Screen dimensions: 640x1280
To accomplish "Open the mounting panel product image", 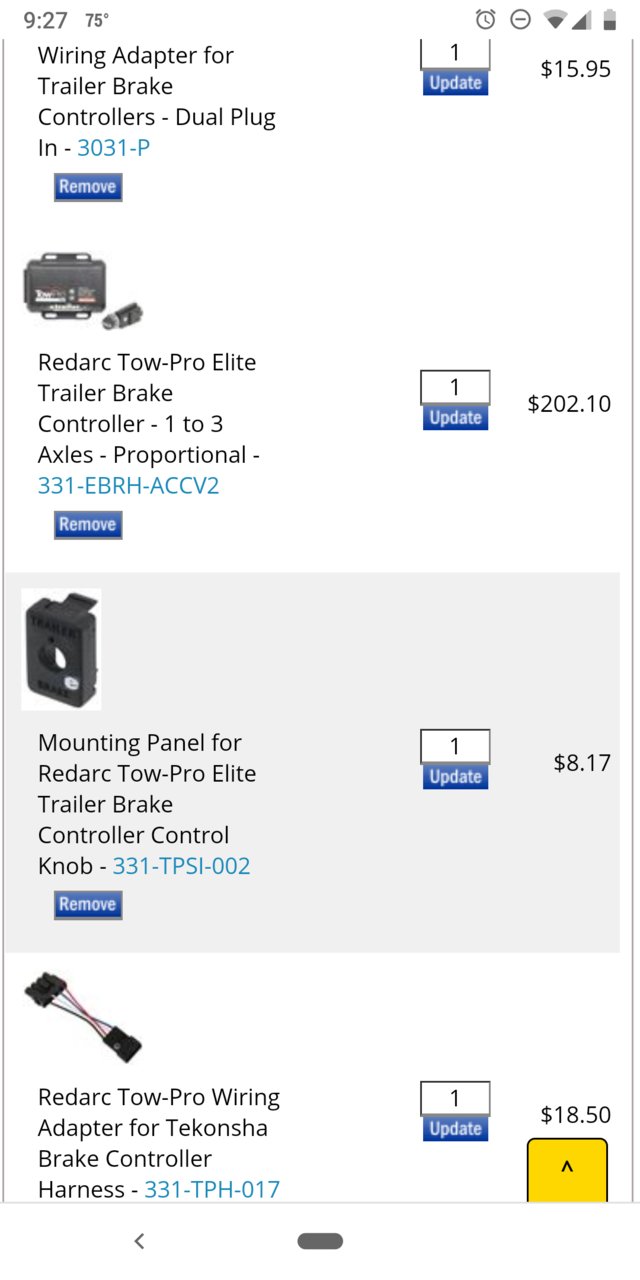I will tap(61, 649).
